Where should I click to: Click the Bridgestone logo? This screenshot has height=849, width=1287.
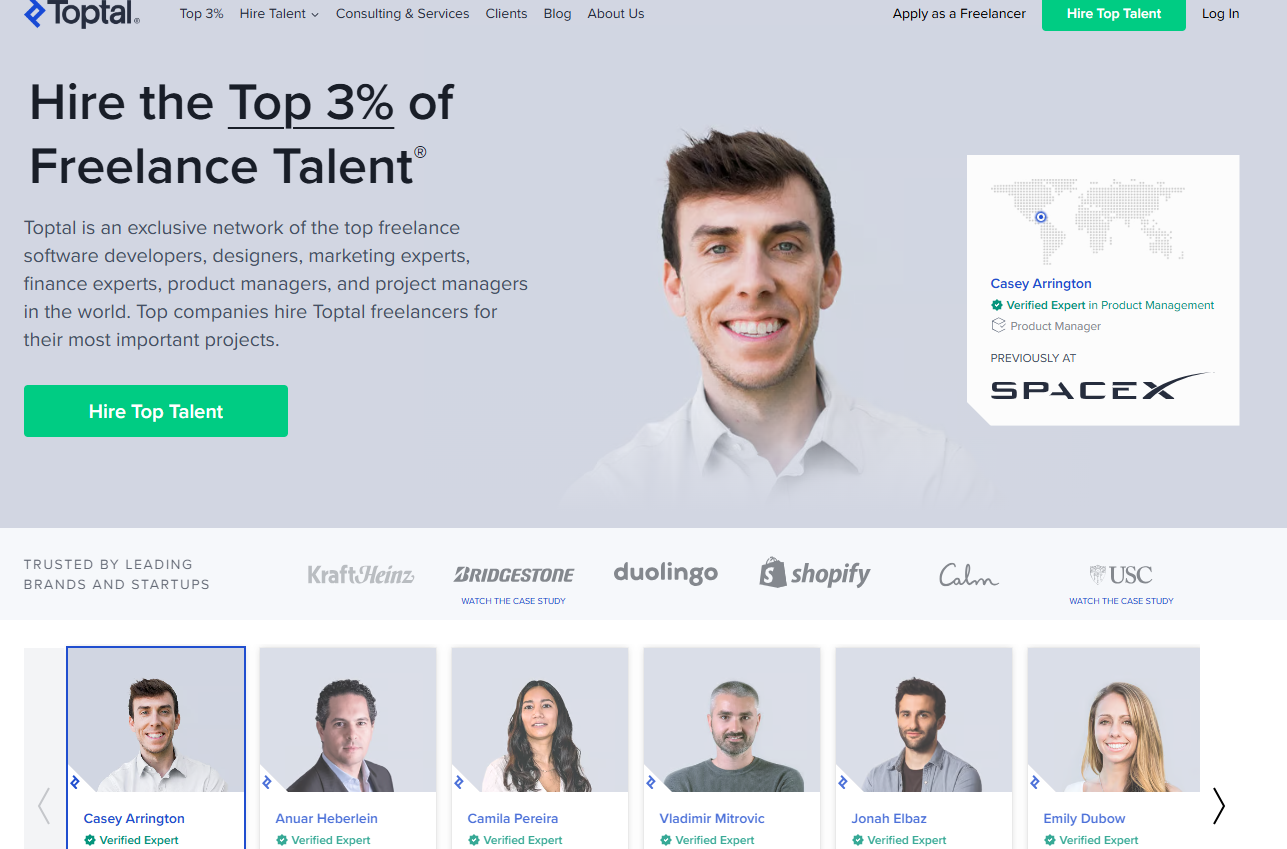(x=514, y=574)
